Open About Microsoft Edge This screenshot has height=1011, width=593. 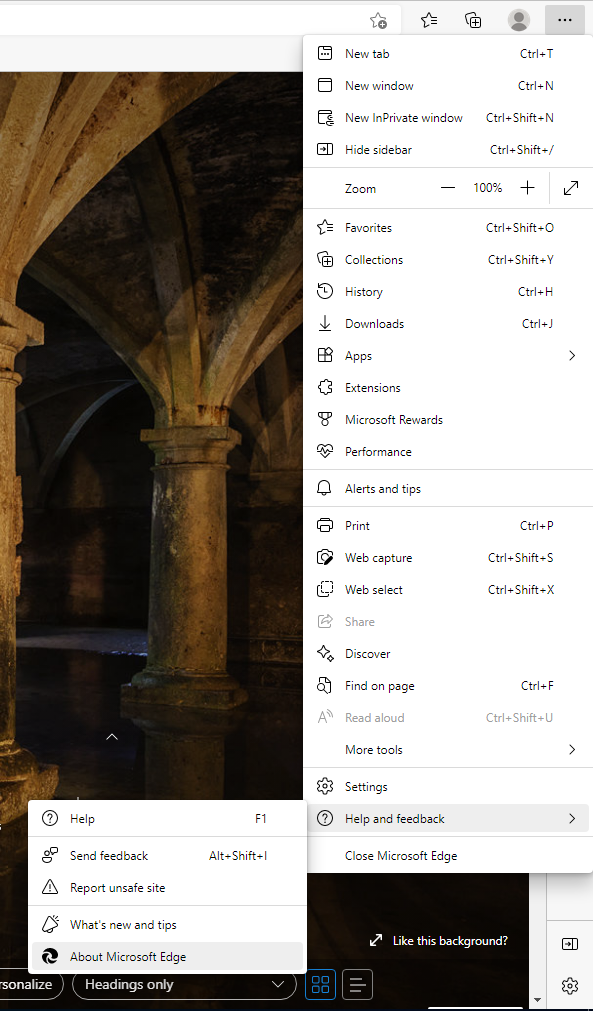(x=167, y=957)
